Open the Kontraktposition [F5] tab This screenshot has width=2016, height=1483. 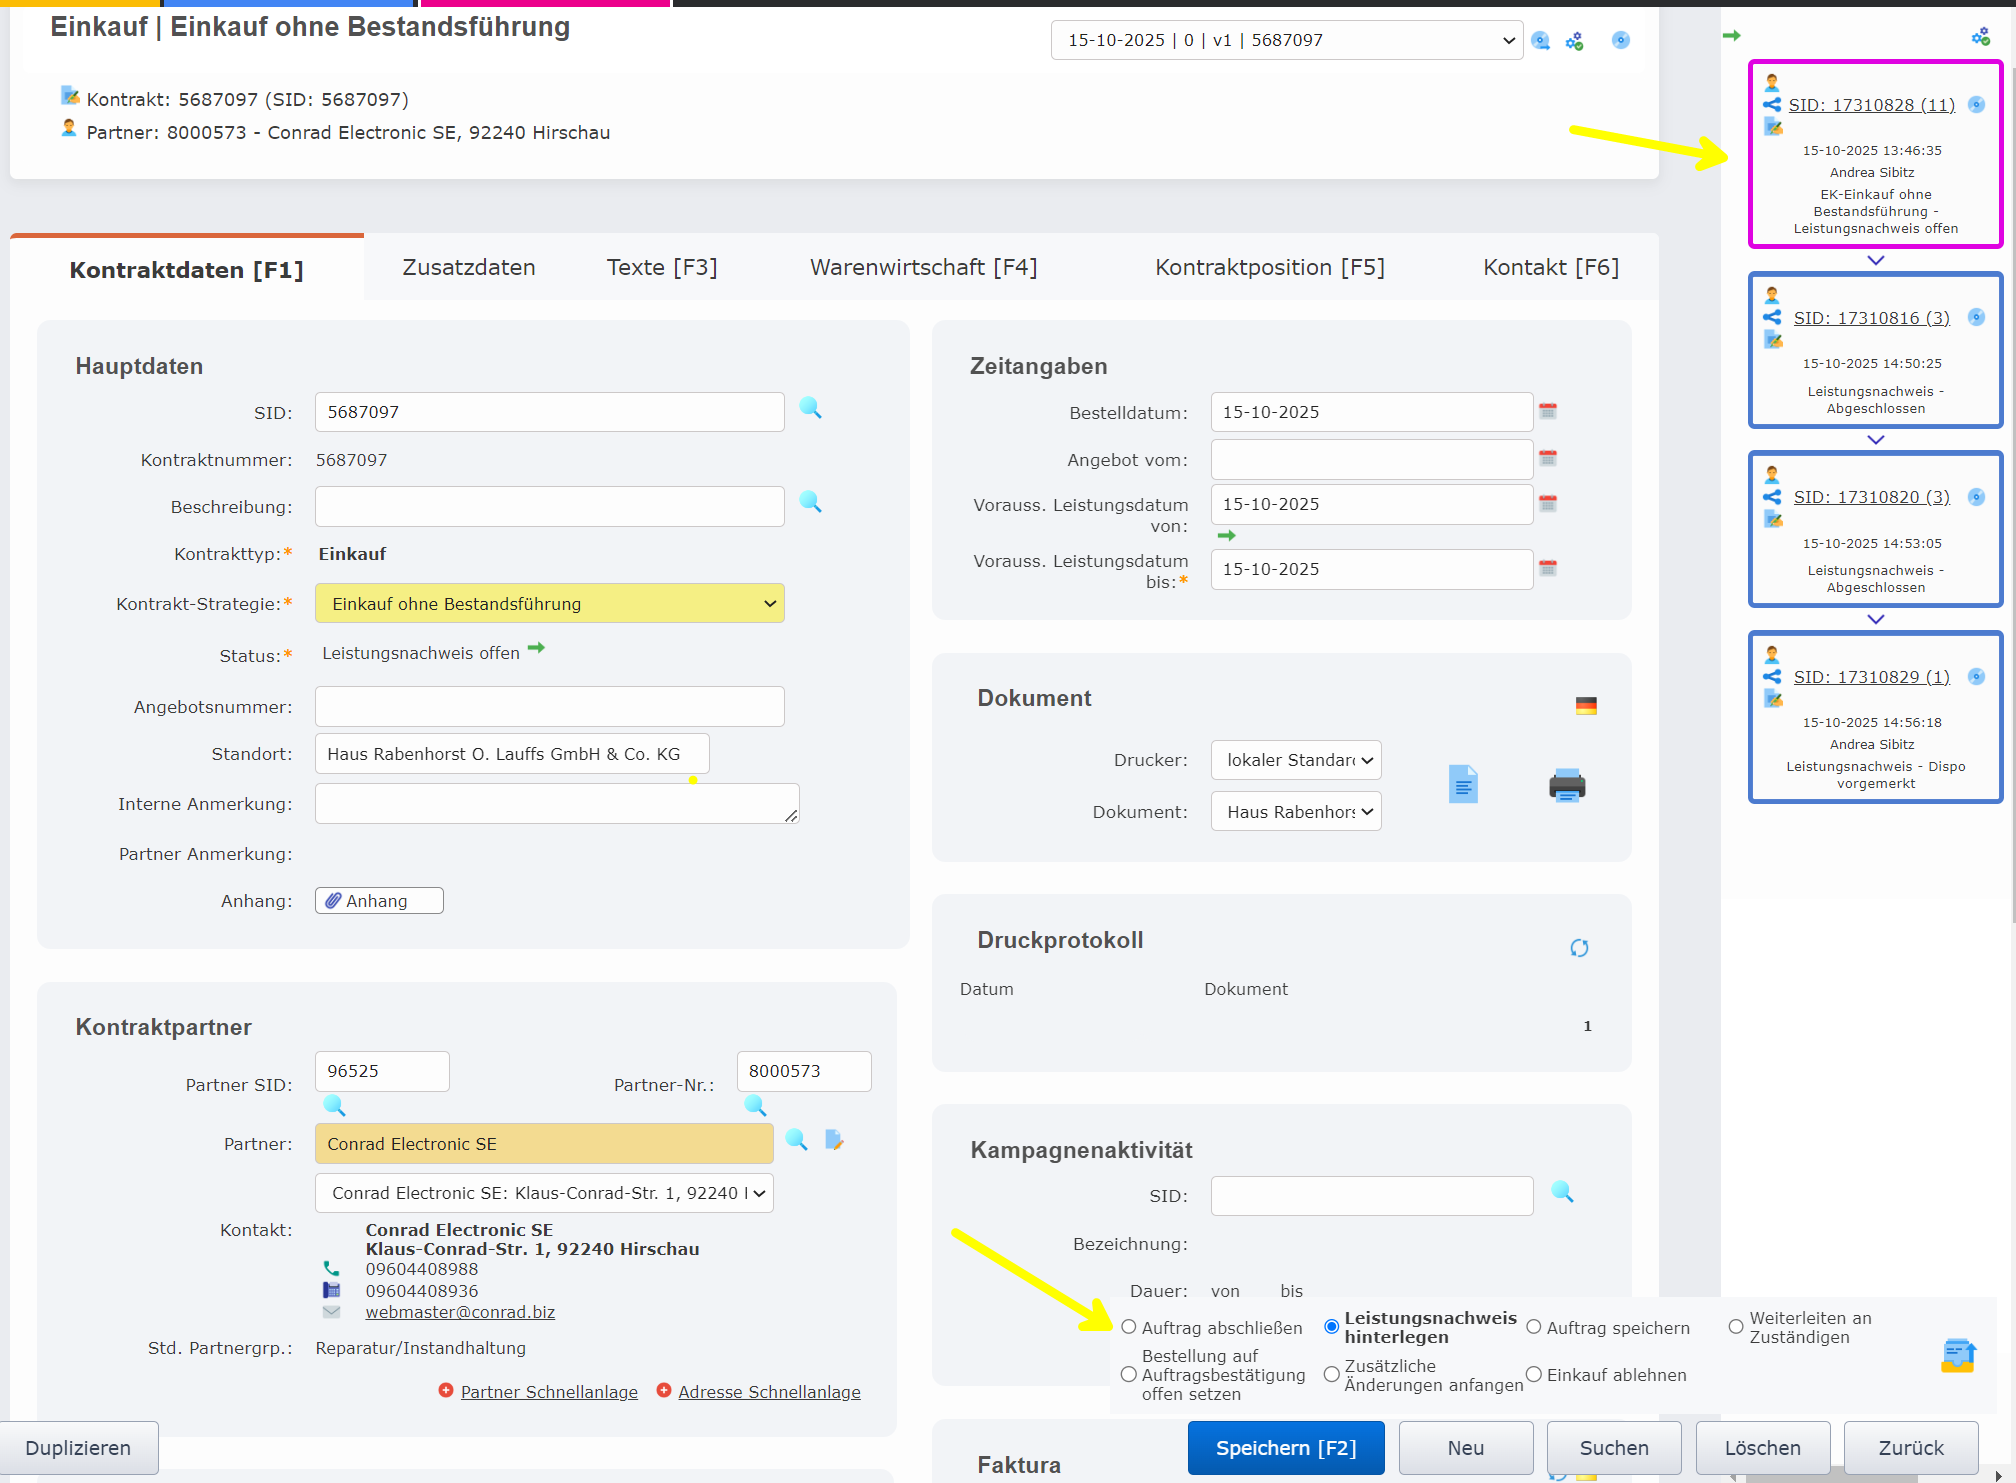point(1269,268)
